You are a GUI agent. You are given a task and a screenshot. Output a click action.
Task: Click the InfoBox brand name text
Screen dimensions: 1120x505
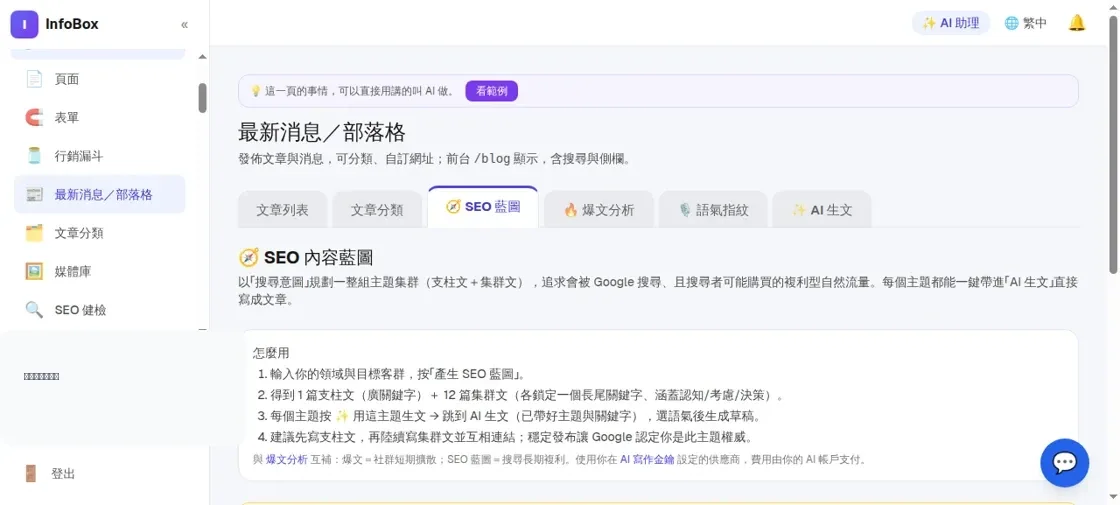[x=71, y=24]
